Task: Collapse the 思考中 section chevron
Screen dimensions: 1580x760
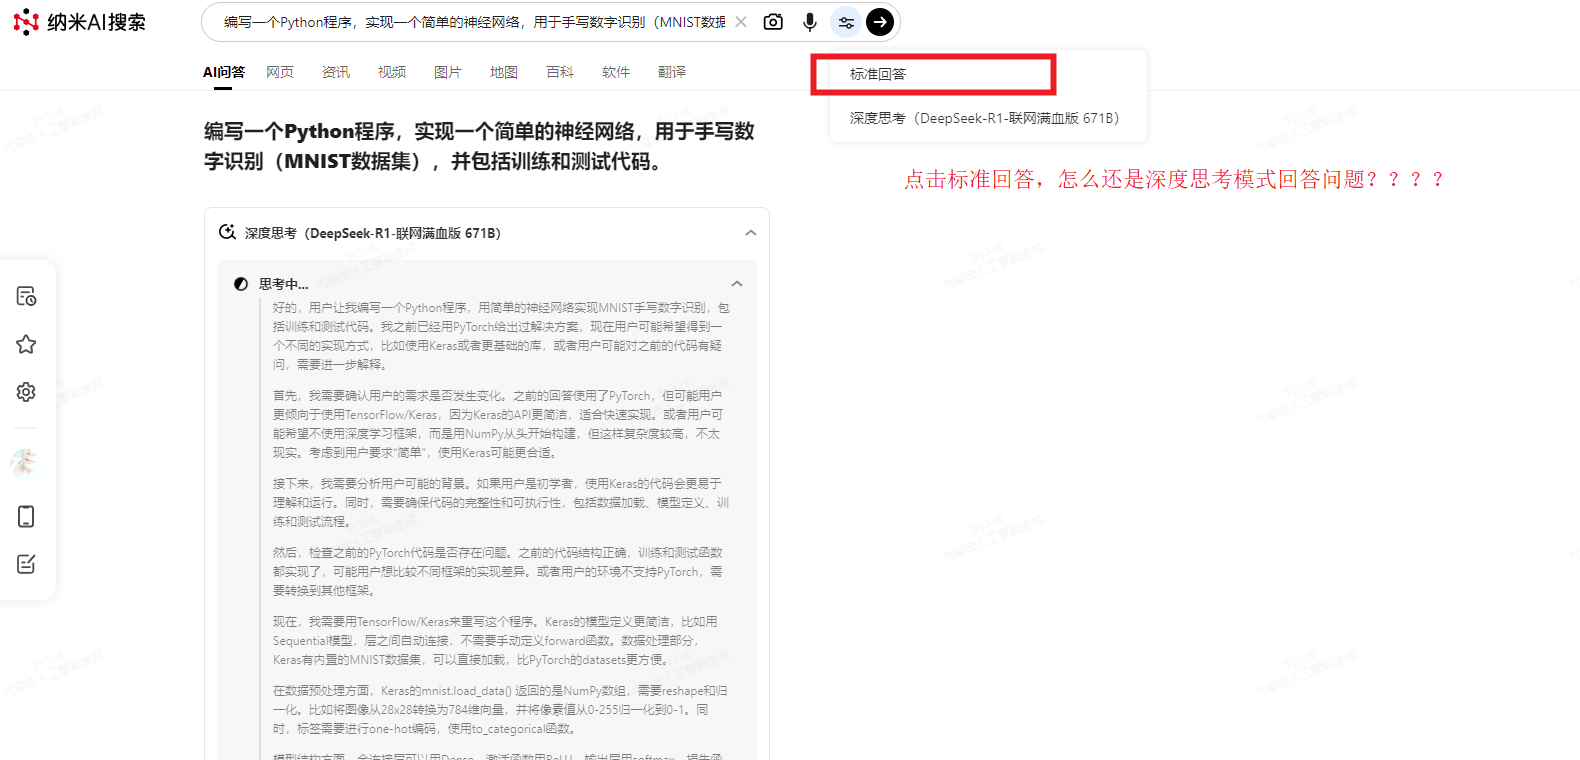Action: point(737,284)
